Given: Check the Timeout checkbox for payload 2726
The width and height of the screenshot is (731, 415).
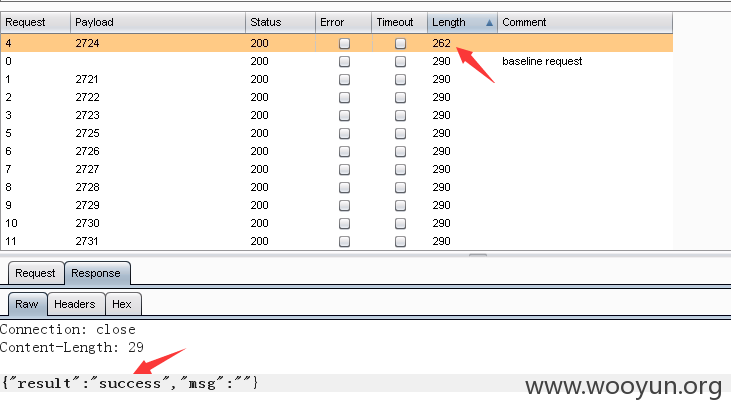Looking at the screenshot, I should (400, 151).
